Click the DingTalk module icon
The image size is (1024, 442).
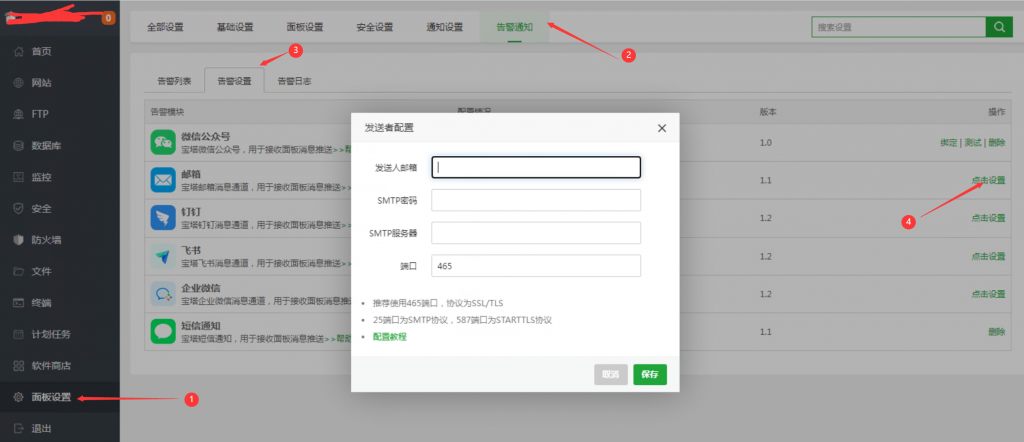(163, 218)
